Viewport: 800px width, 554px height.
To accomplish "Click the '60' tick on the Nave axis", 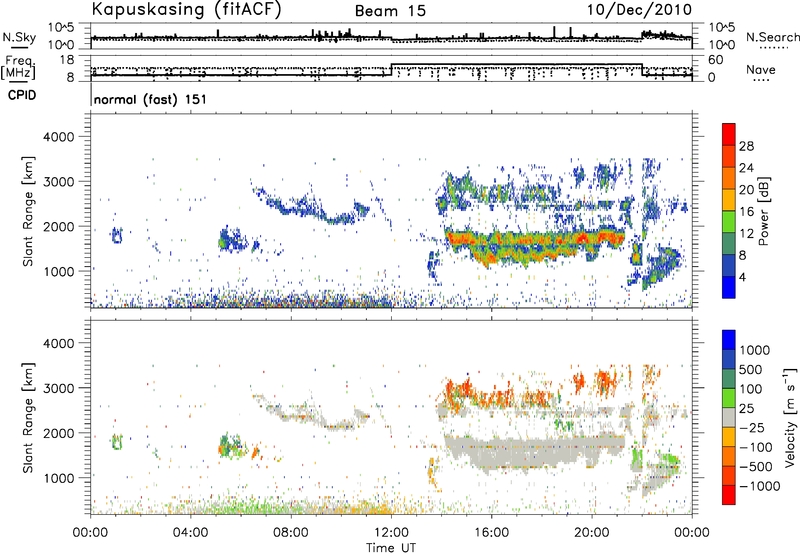I will (716, 60).
